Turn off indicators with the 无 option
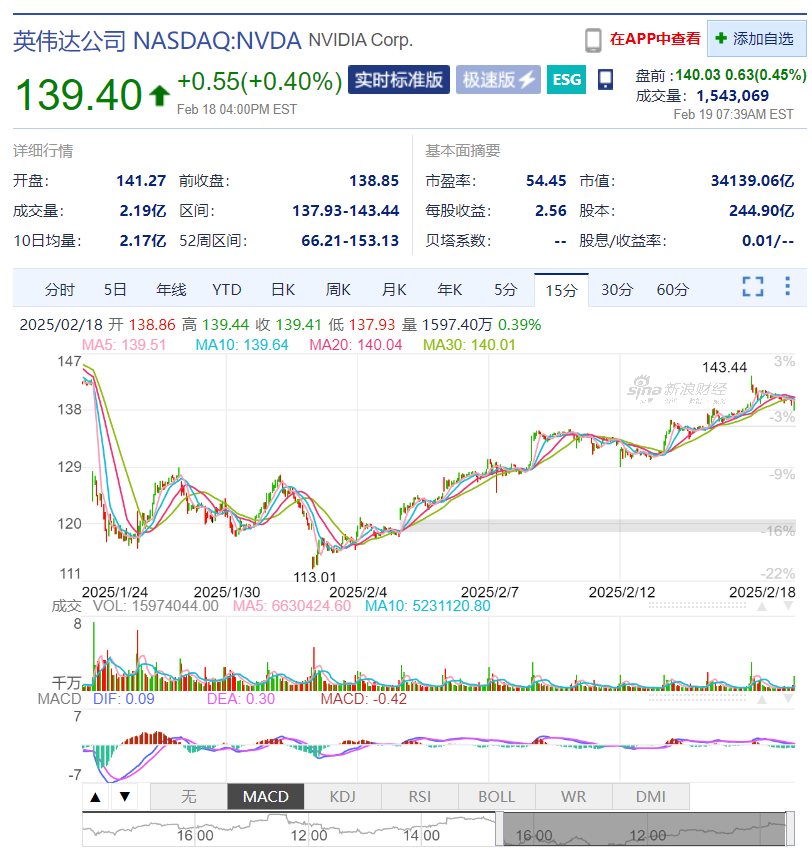This screenshot has height=859, width=812. click(x=188, y=797)
